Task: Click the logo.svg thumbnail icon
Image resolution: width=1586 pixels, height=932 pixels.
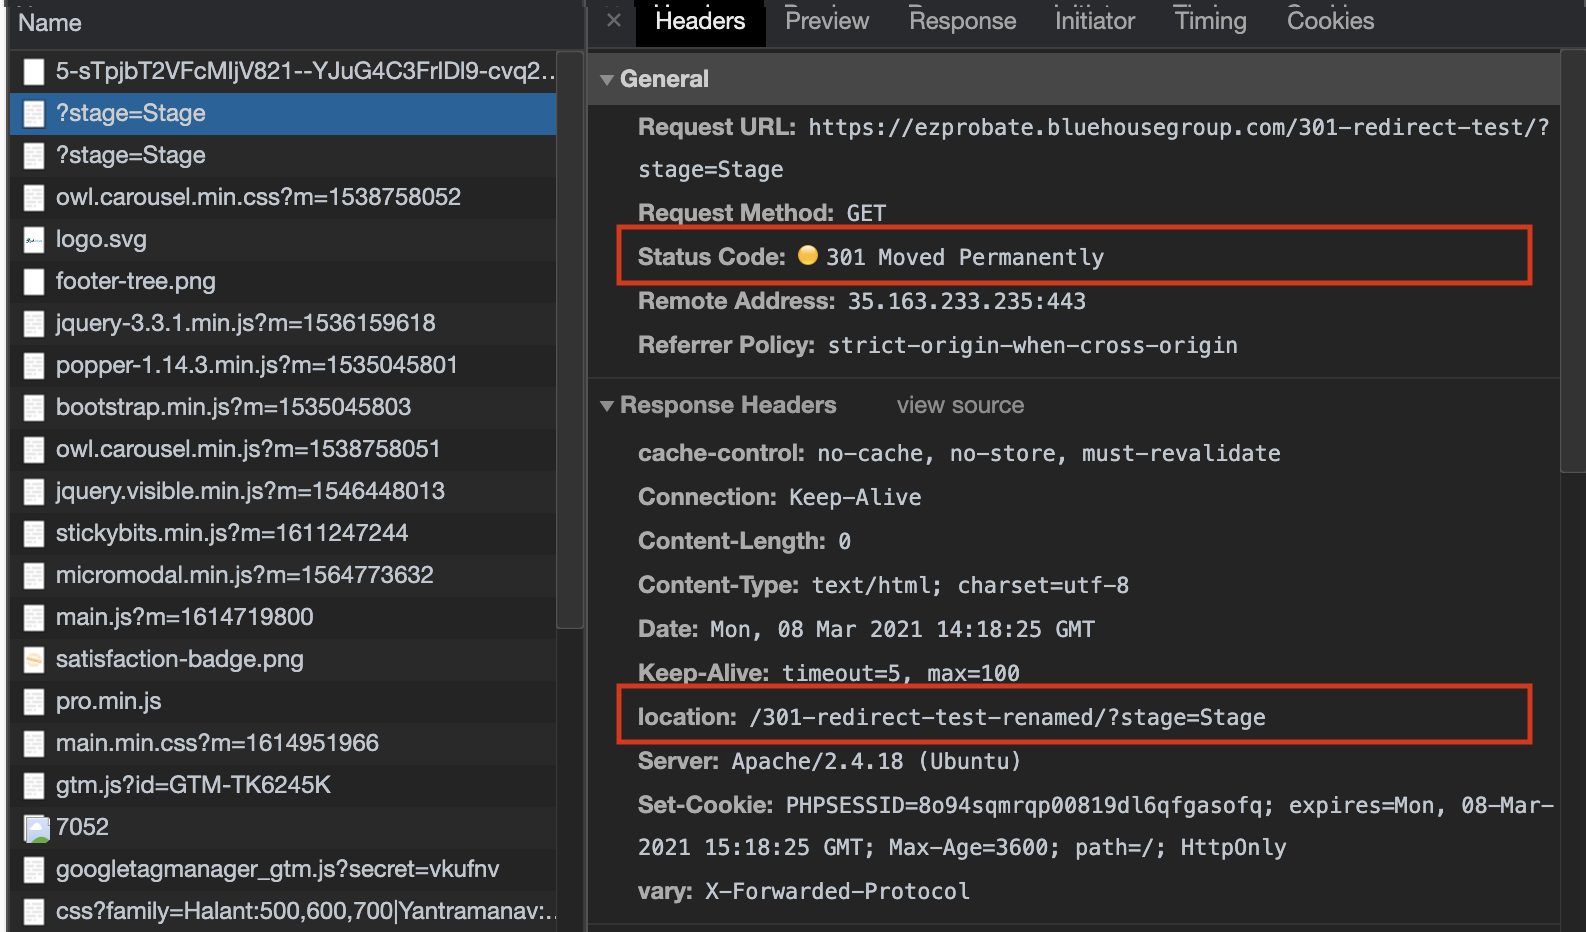Action: click(x=34, y=240)
